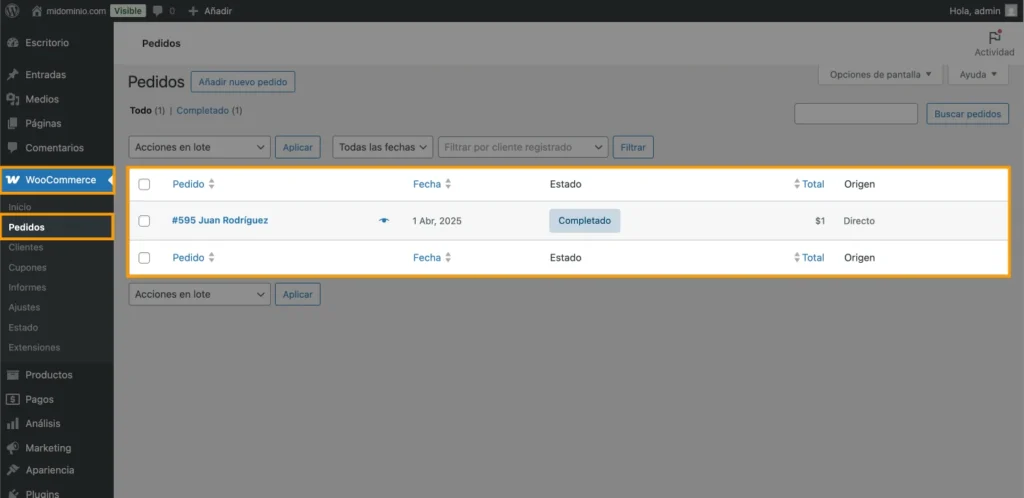Expand Opciones de pantalla panel
Image resolution: width=1024 pixels, height=498 pixels.
pyautogui.click(x=880, y=74)
